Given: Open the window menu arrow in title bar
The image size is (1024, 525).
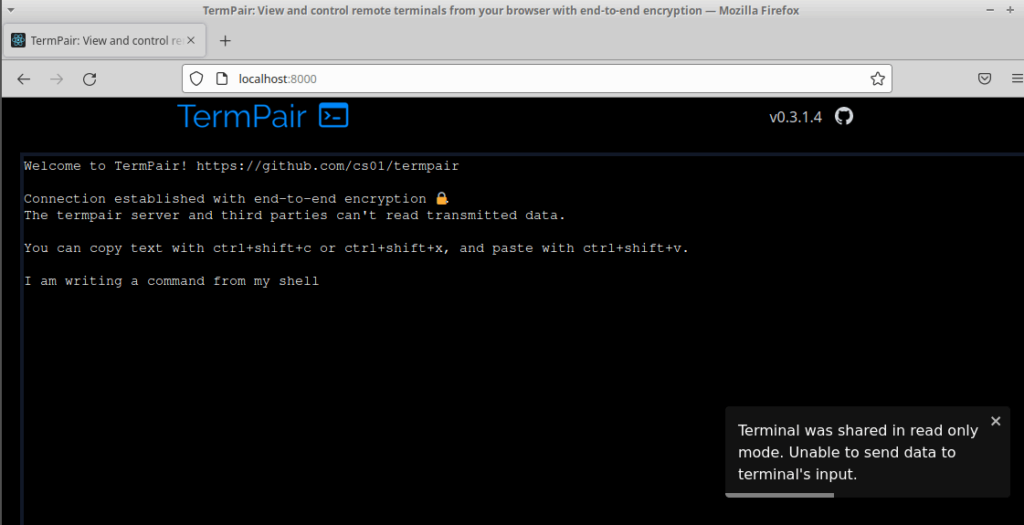Looking at the screenshot, I should click(10, 10).
